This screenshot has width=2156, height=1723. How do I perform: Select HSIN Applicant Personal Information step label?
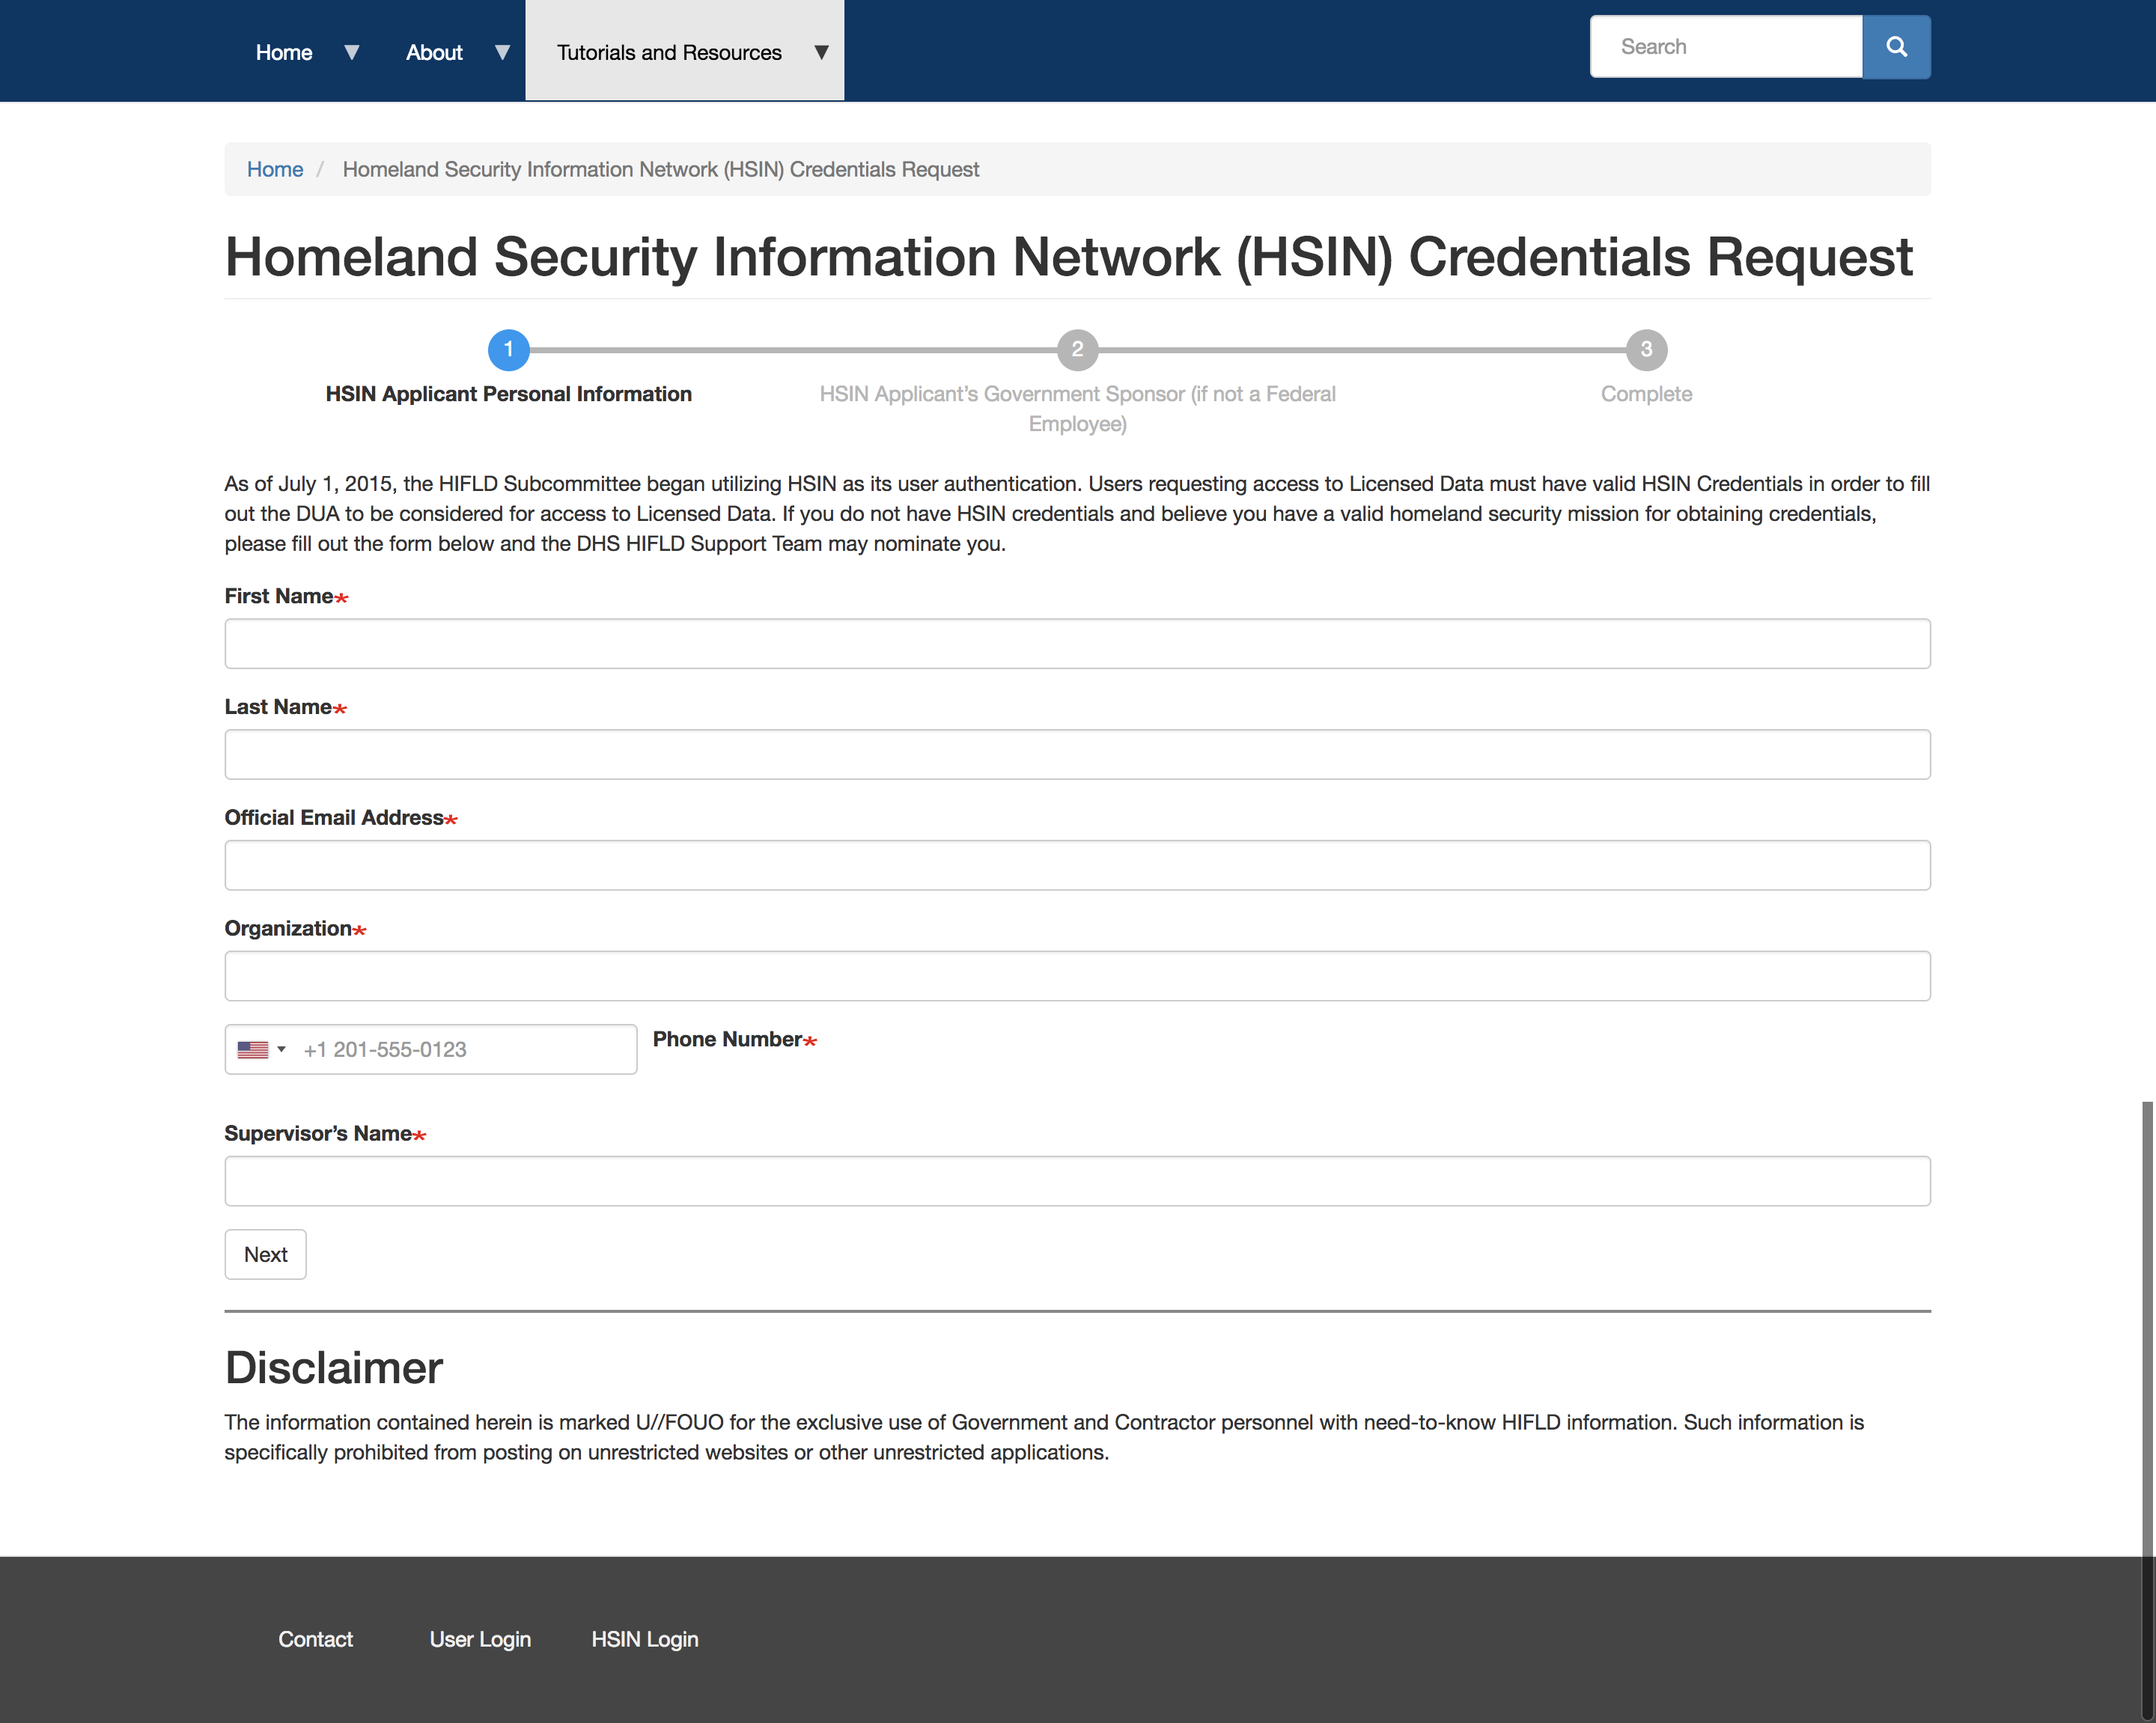[508, 394]
